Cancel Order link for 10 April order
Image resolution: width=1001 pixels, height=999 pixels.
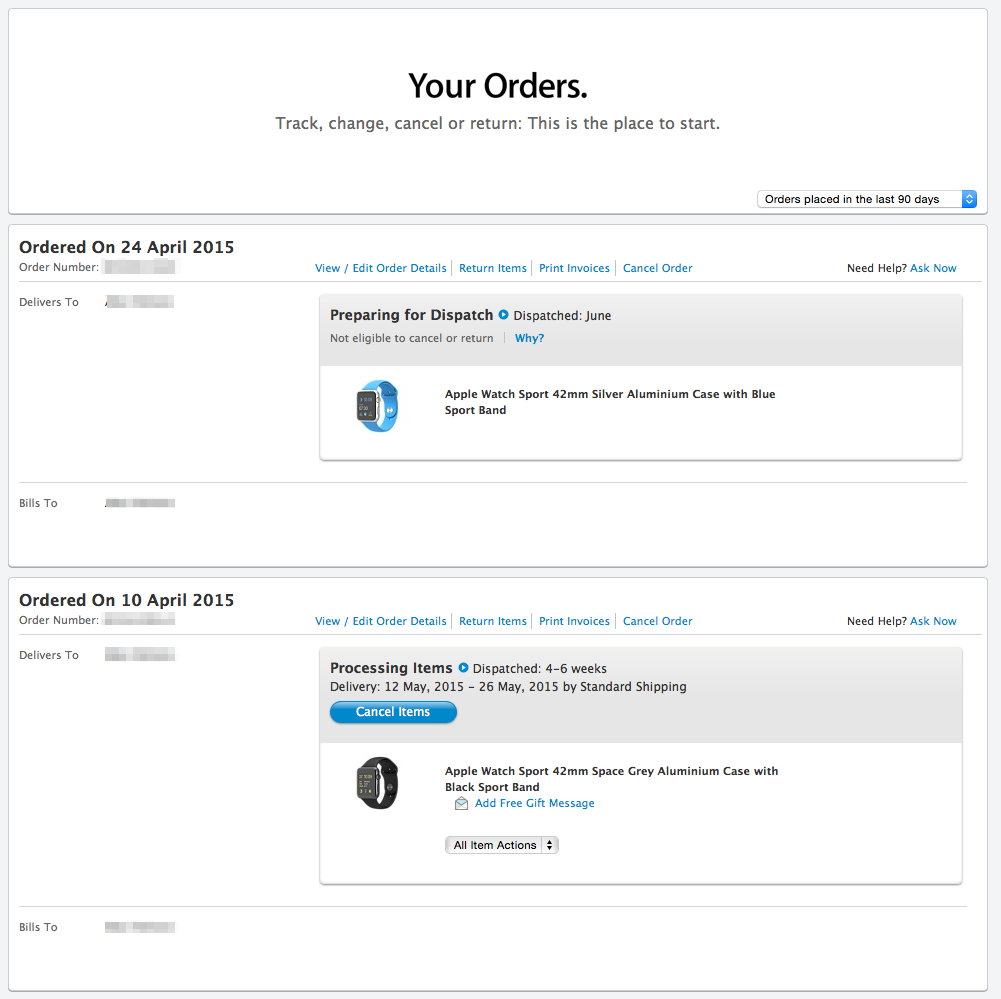click(x=658, y=621)
